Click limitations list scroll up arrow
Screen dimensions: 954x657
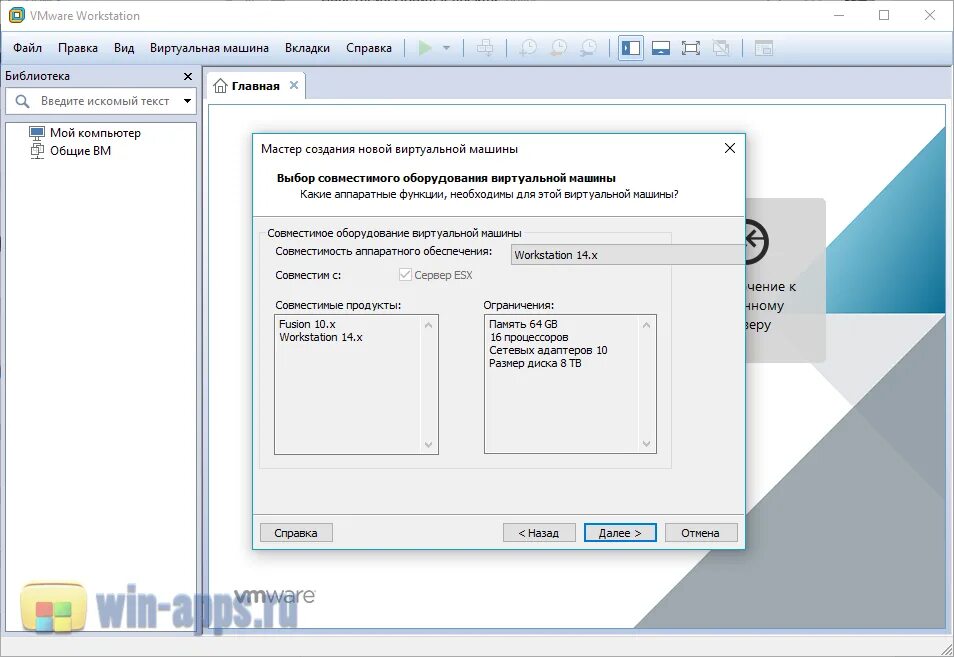(x=646, y=325)
